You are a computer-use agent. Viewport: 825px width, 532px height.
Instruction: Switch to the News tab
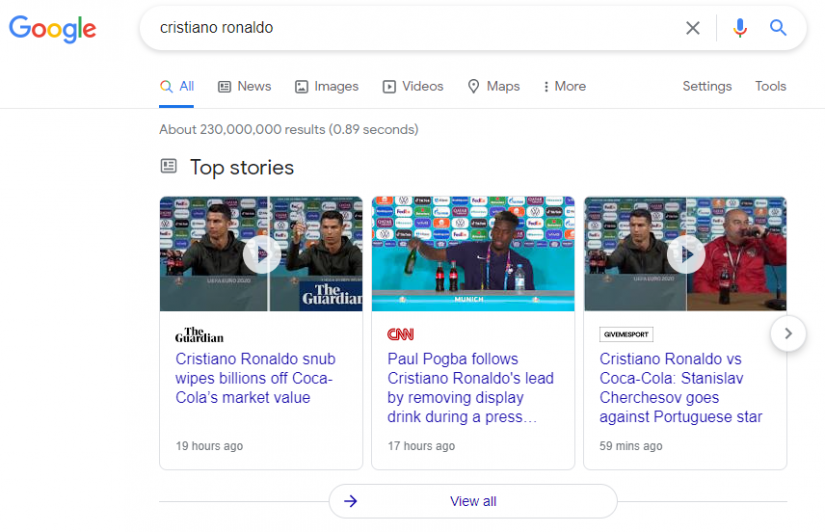pos(245,86)
